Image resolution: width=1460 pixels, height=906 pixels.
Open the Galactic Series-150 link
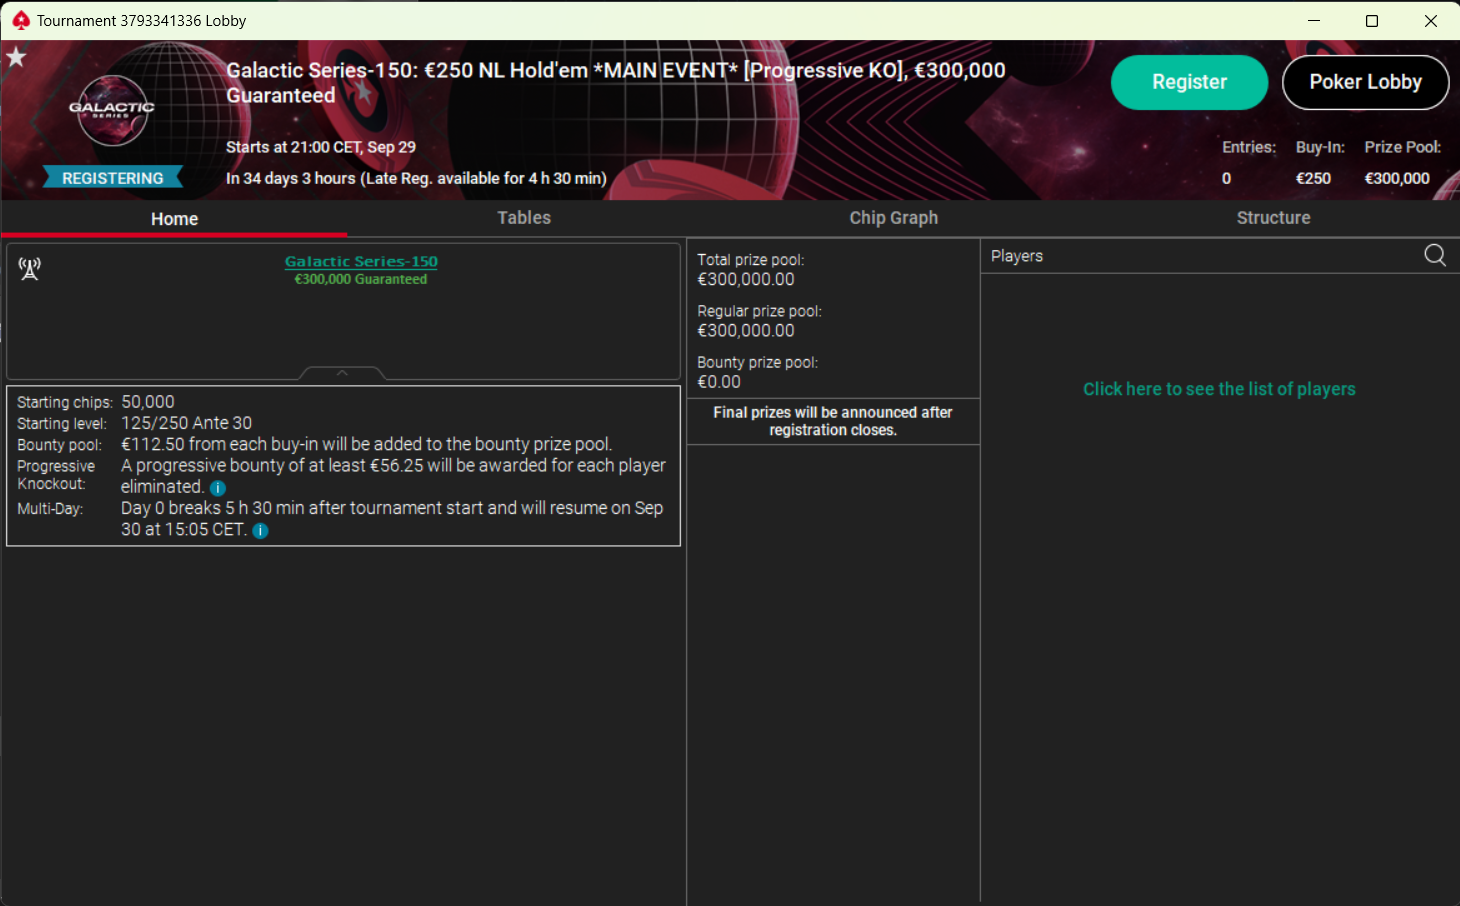[361, 261]
